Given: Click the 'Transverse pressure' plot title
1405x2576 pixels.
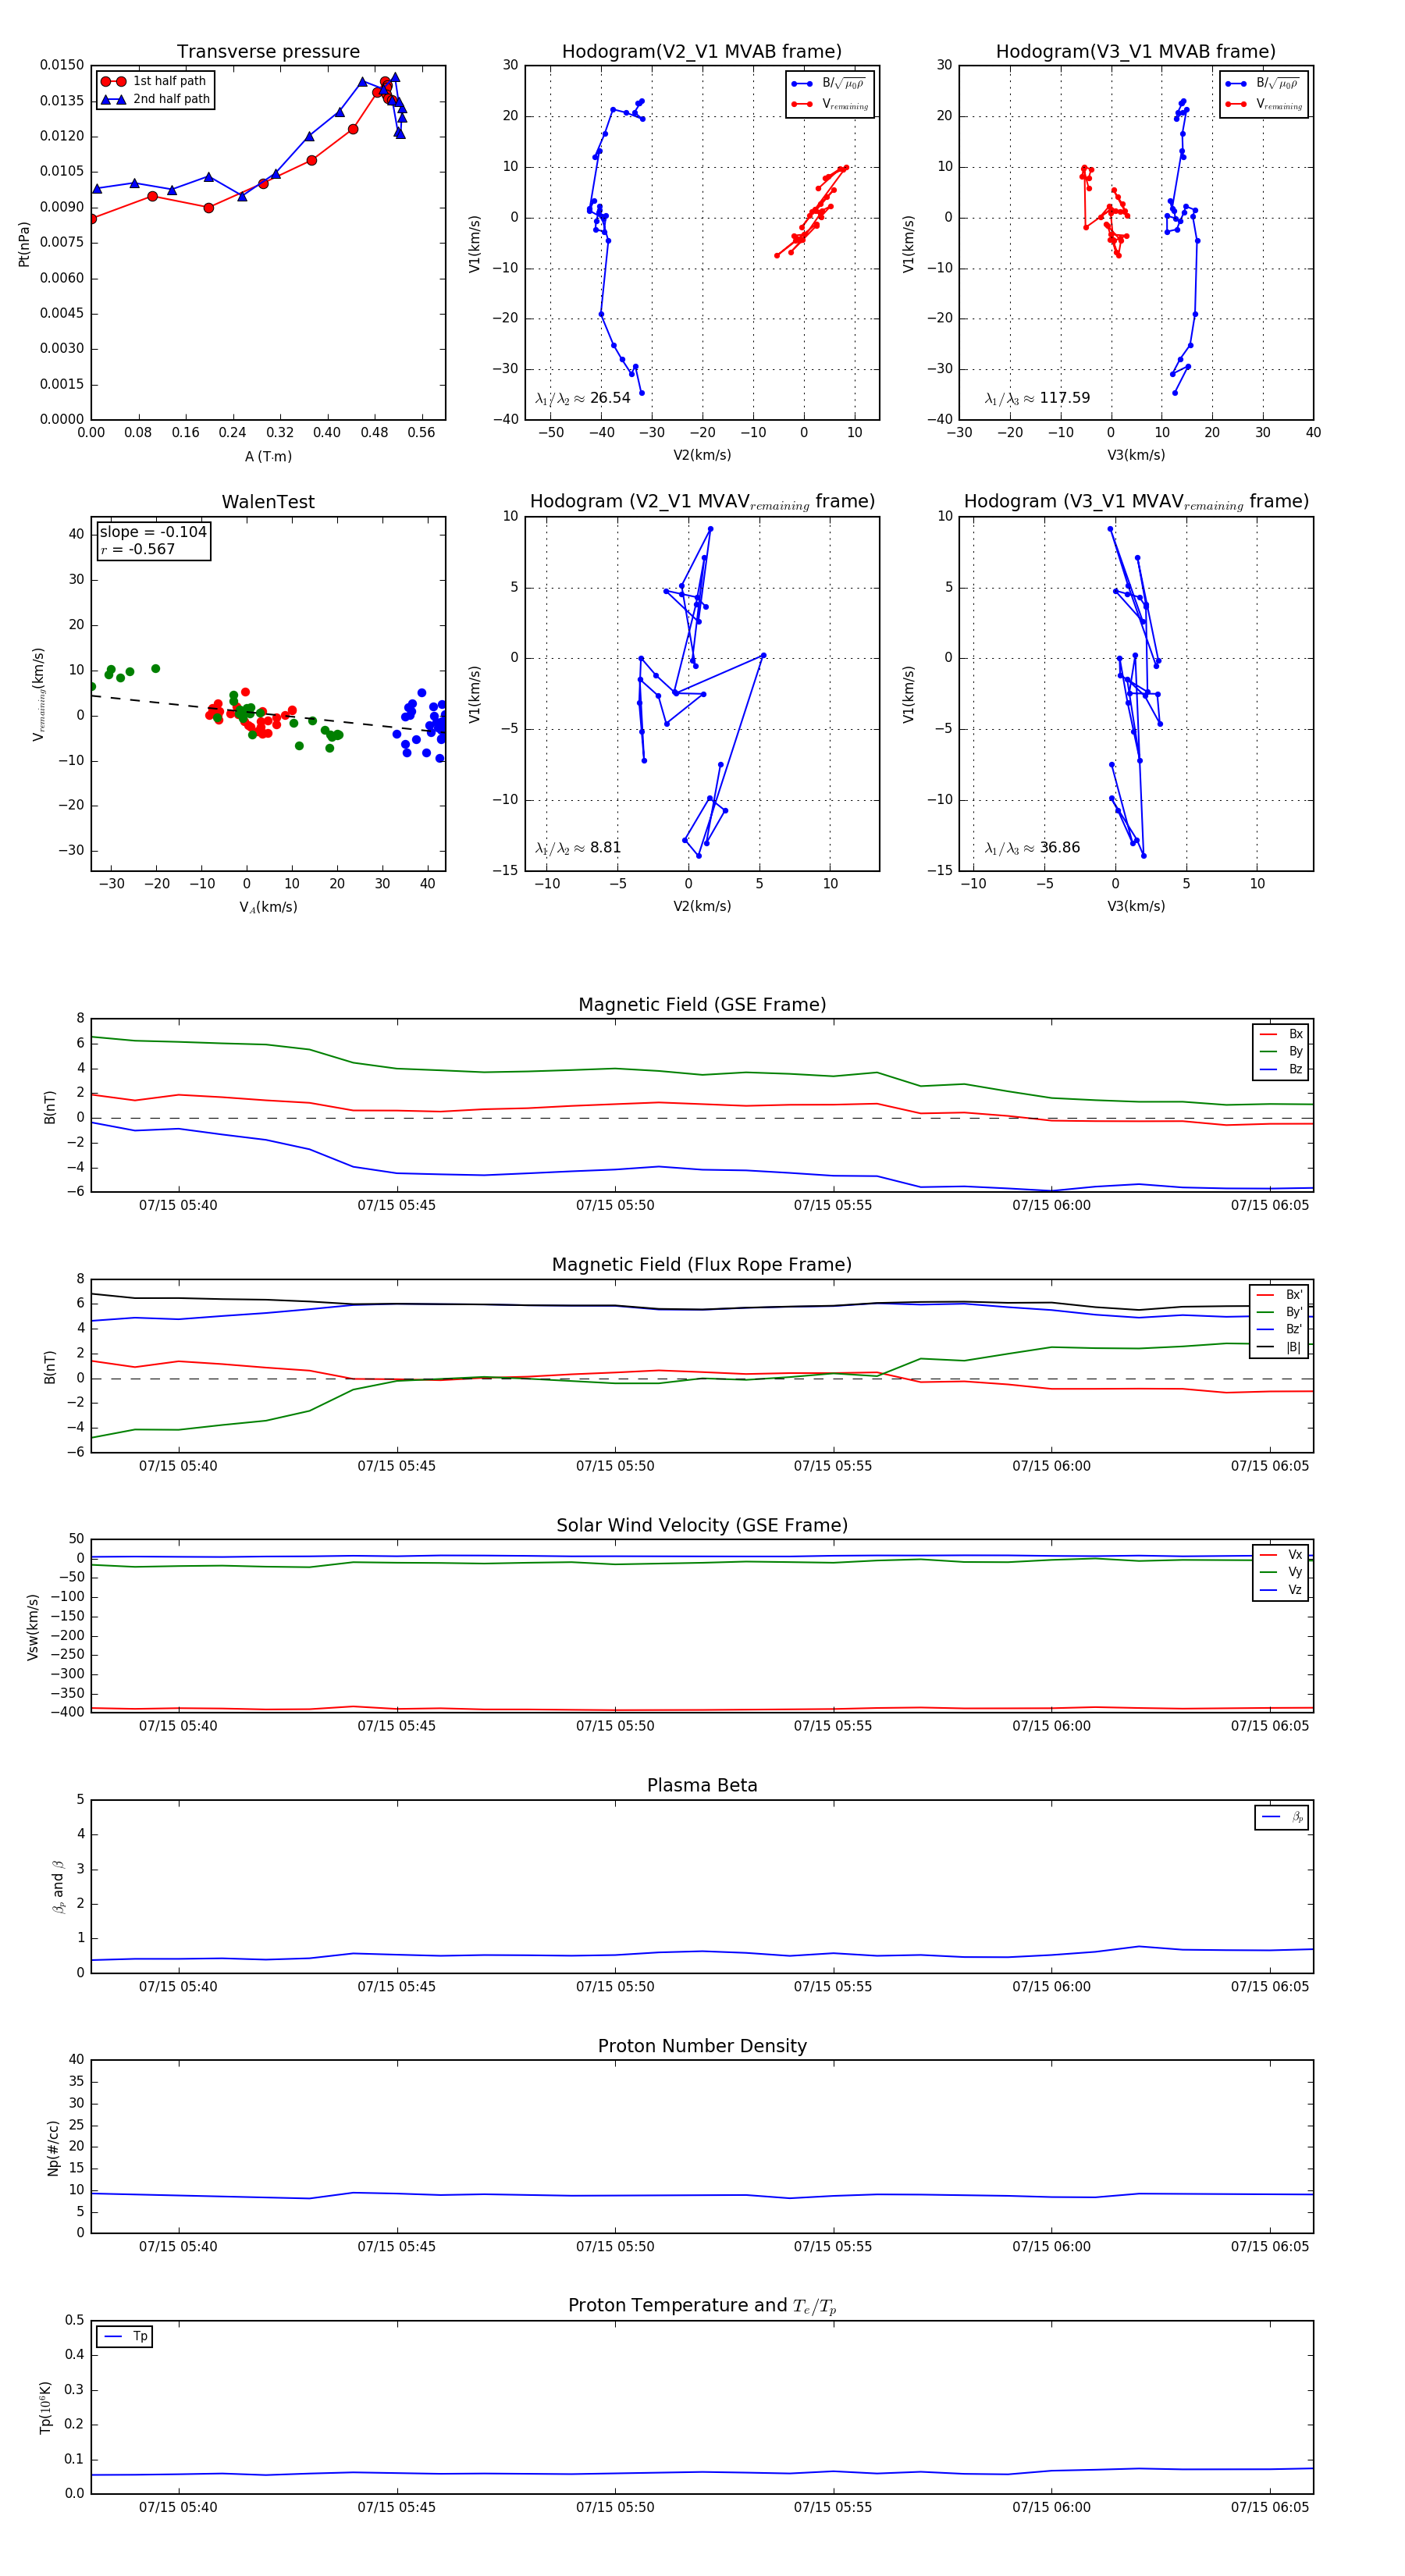Looking at the screenshot, I should pyautogui.click(x=268, y=52).
